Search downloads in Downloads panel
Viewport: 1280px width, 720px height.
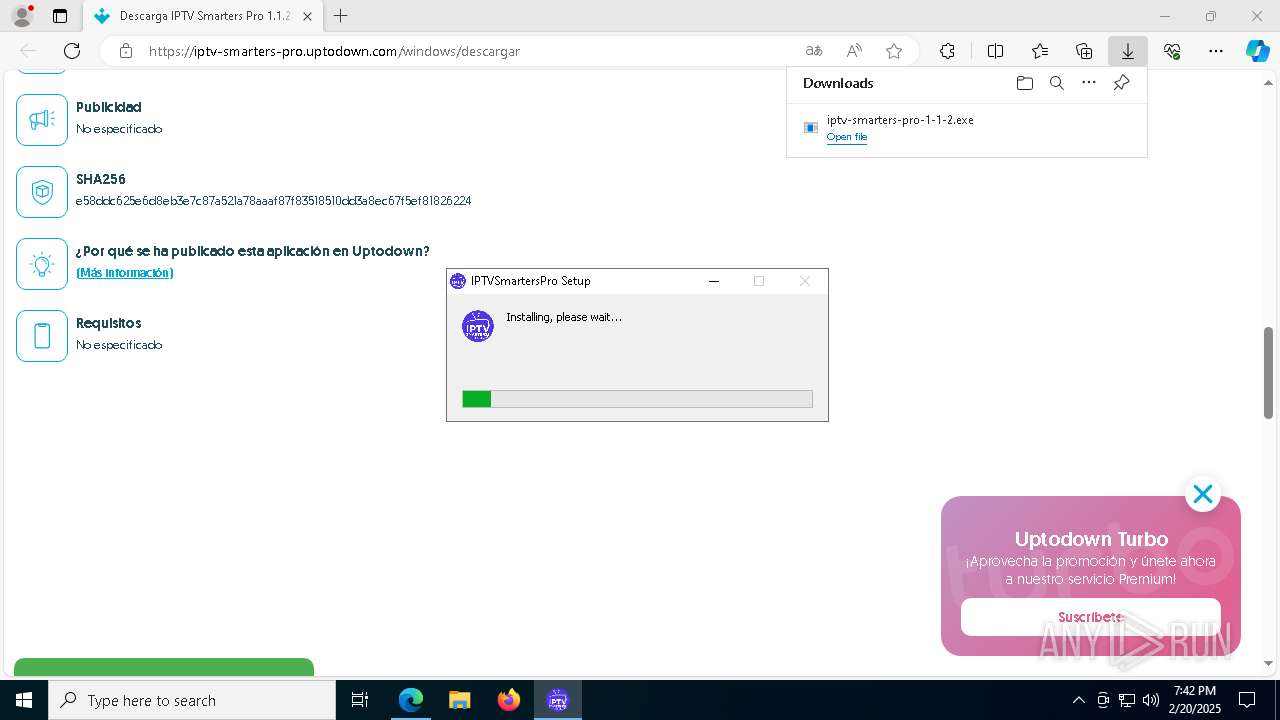pyautogui.click(x=1057, y=83)
